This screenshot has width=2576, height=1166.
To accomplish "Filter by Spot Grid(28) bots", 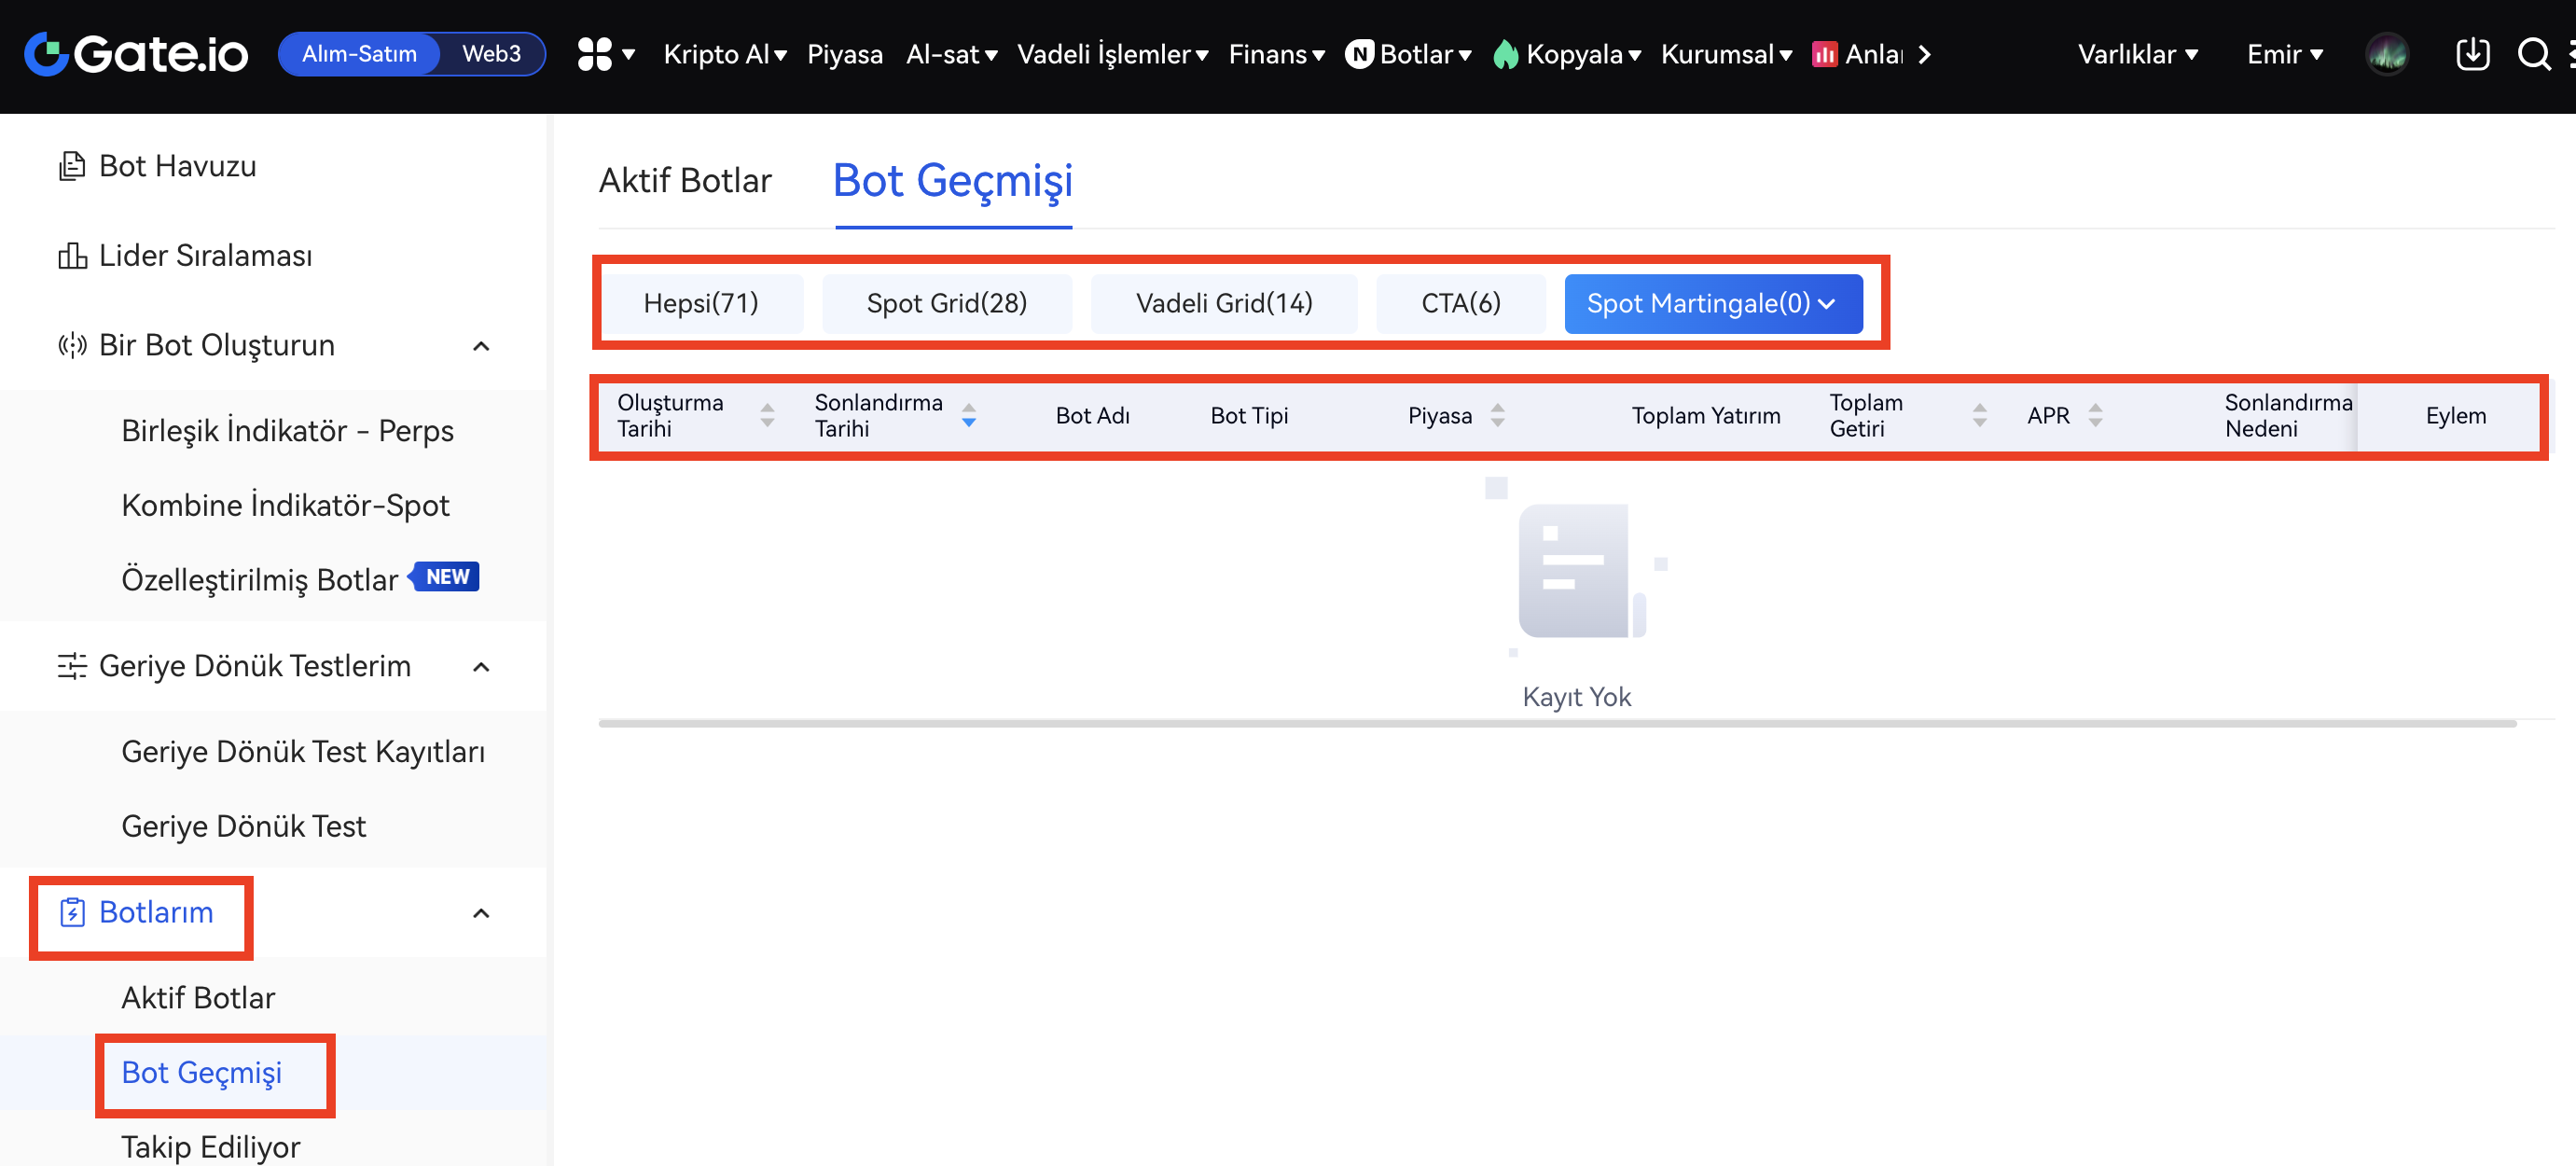I will pyautogui.click(x=946, y=303).
